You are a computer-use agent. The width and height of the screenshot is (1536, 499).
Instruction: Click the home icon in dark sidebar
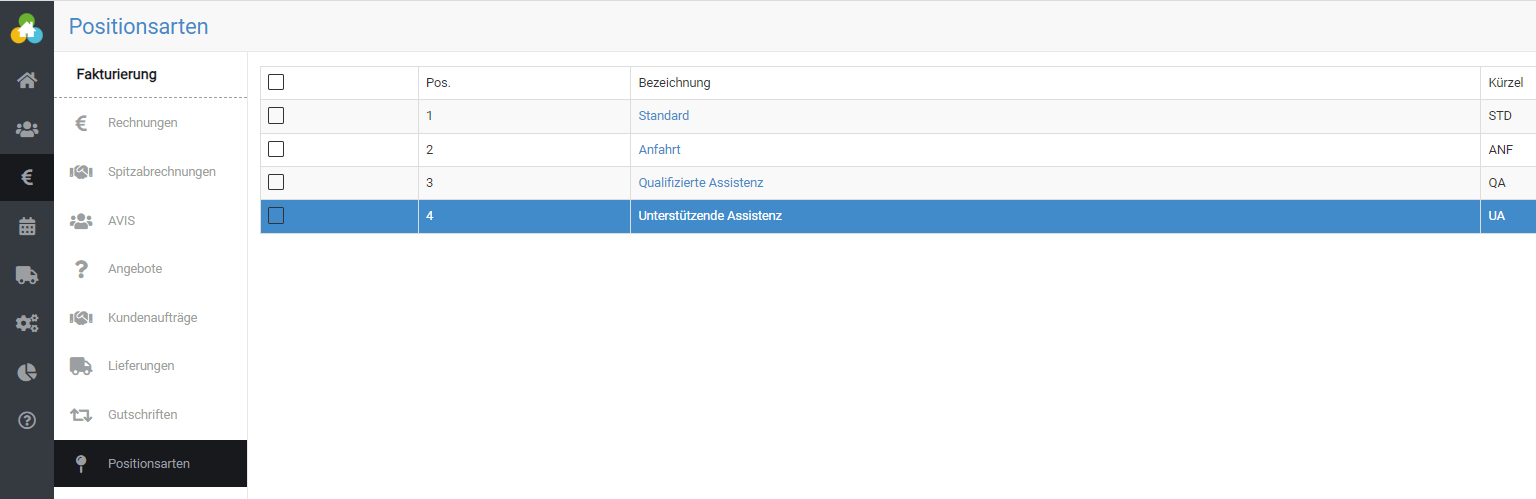tap(27, 80)
